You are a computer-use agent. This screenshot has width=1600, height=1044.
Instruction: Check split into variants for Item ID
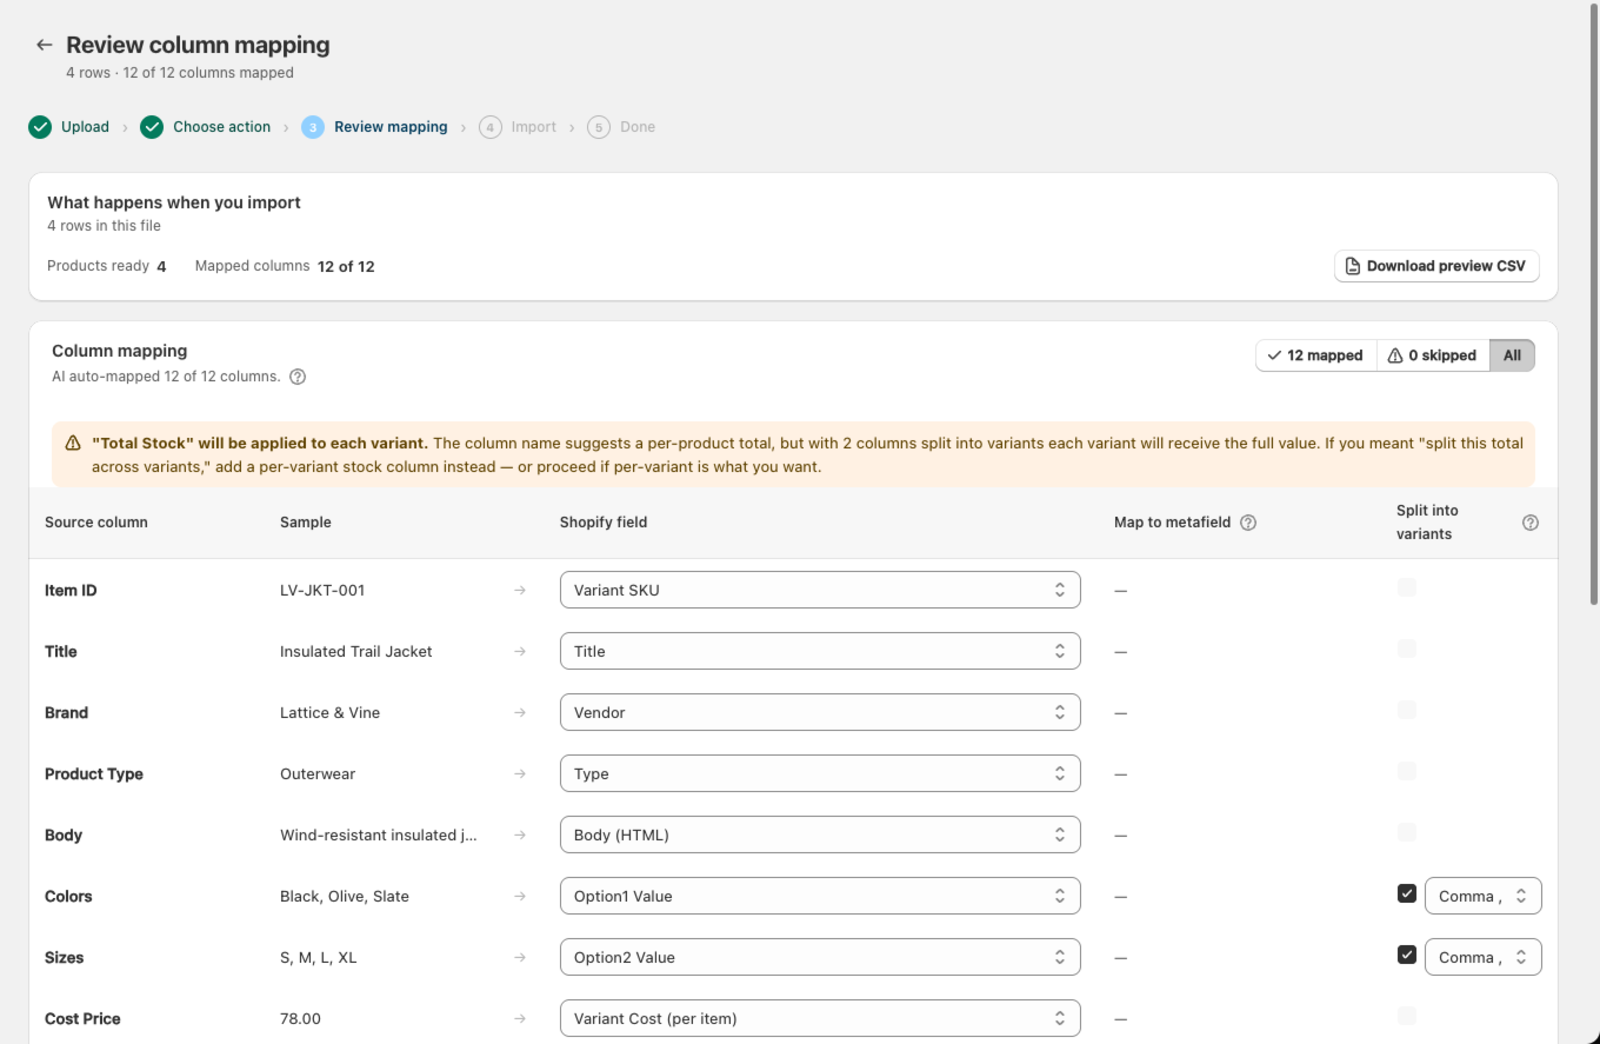click(1407, 588)
